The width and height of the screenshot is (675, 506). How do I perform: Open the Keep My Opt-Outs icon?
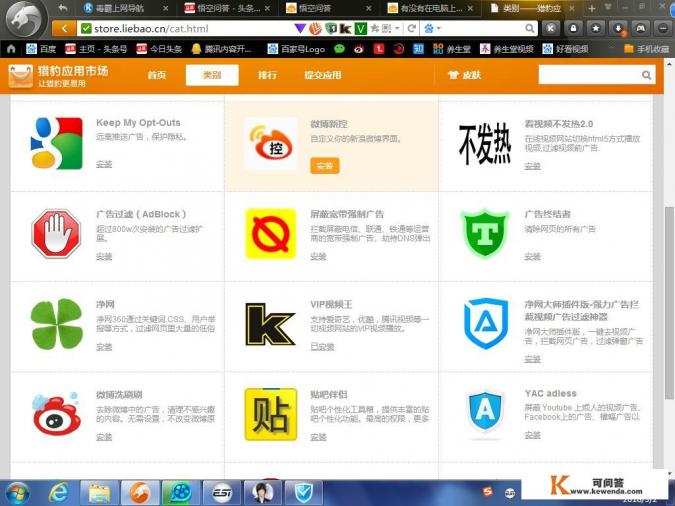pyautogui.click(x=57, y=144)
